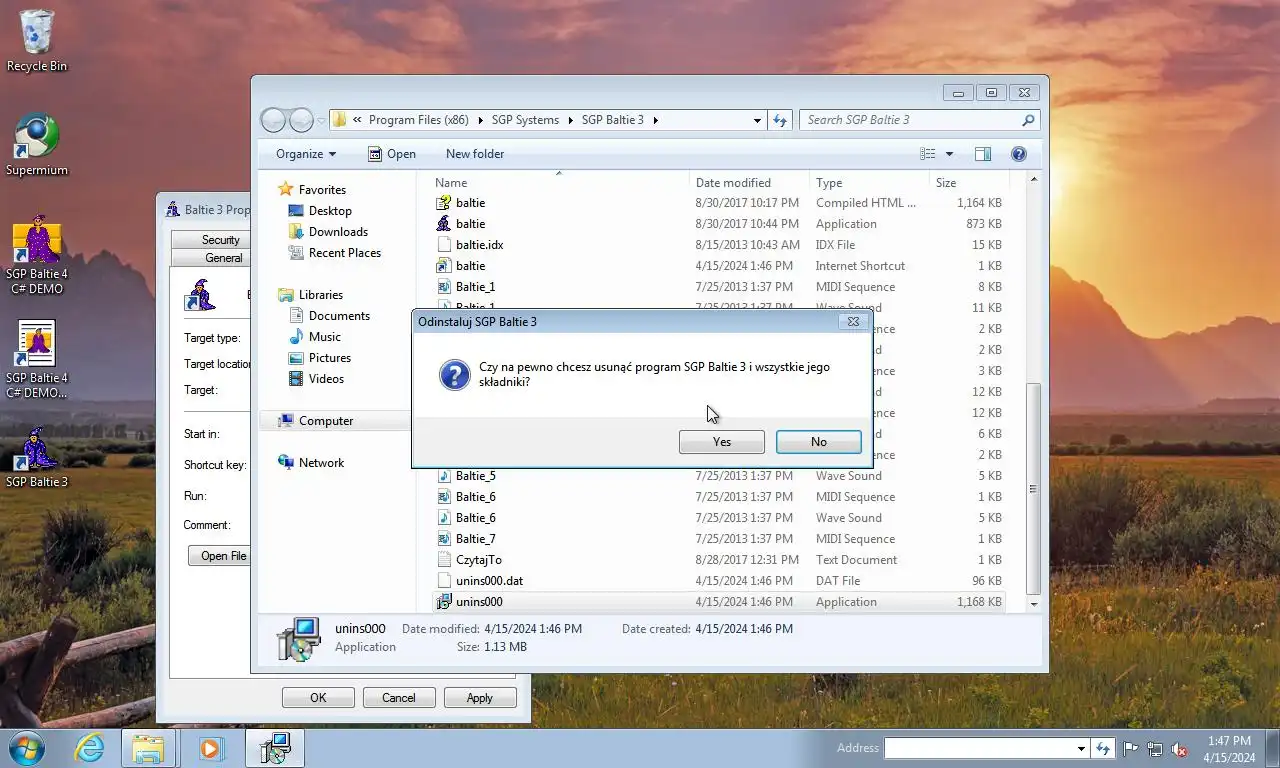The height and width of the screenshot is (768, 1280).
Task: Open SGP Baltie 4 C# DEMO document shortcut
Action: (37, 360)
